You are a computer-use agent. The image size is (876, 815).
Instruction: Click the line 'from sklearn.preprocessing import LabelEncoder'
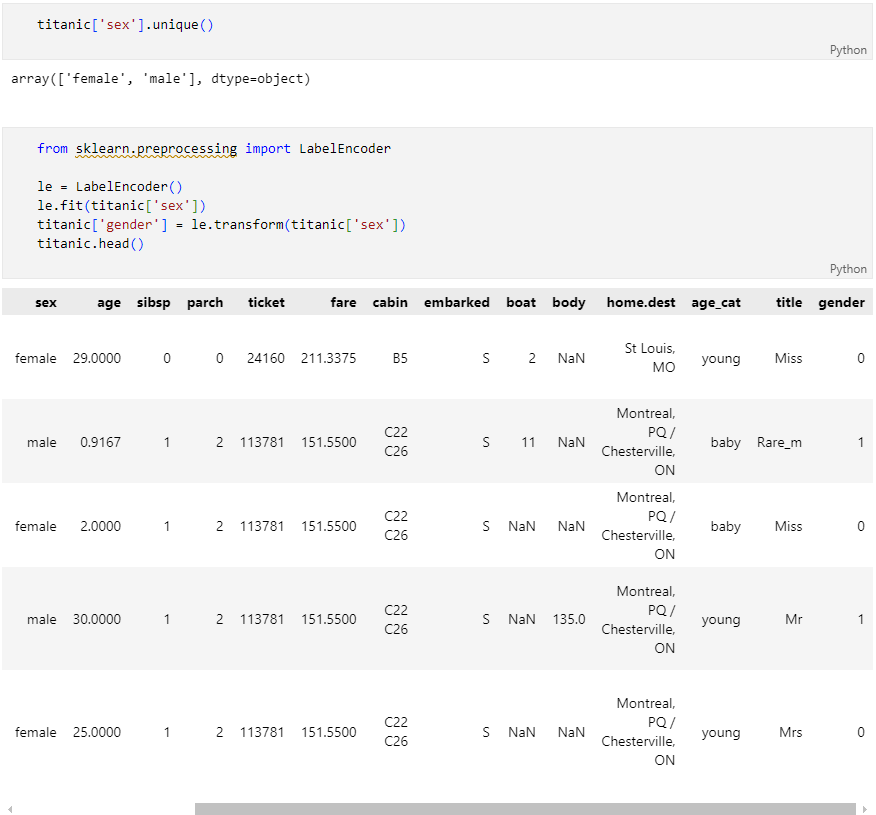pos(214,149)
